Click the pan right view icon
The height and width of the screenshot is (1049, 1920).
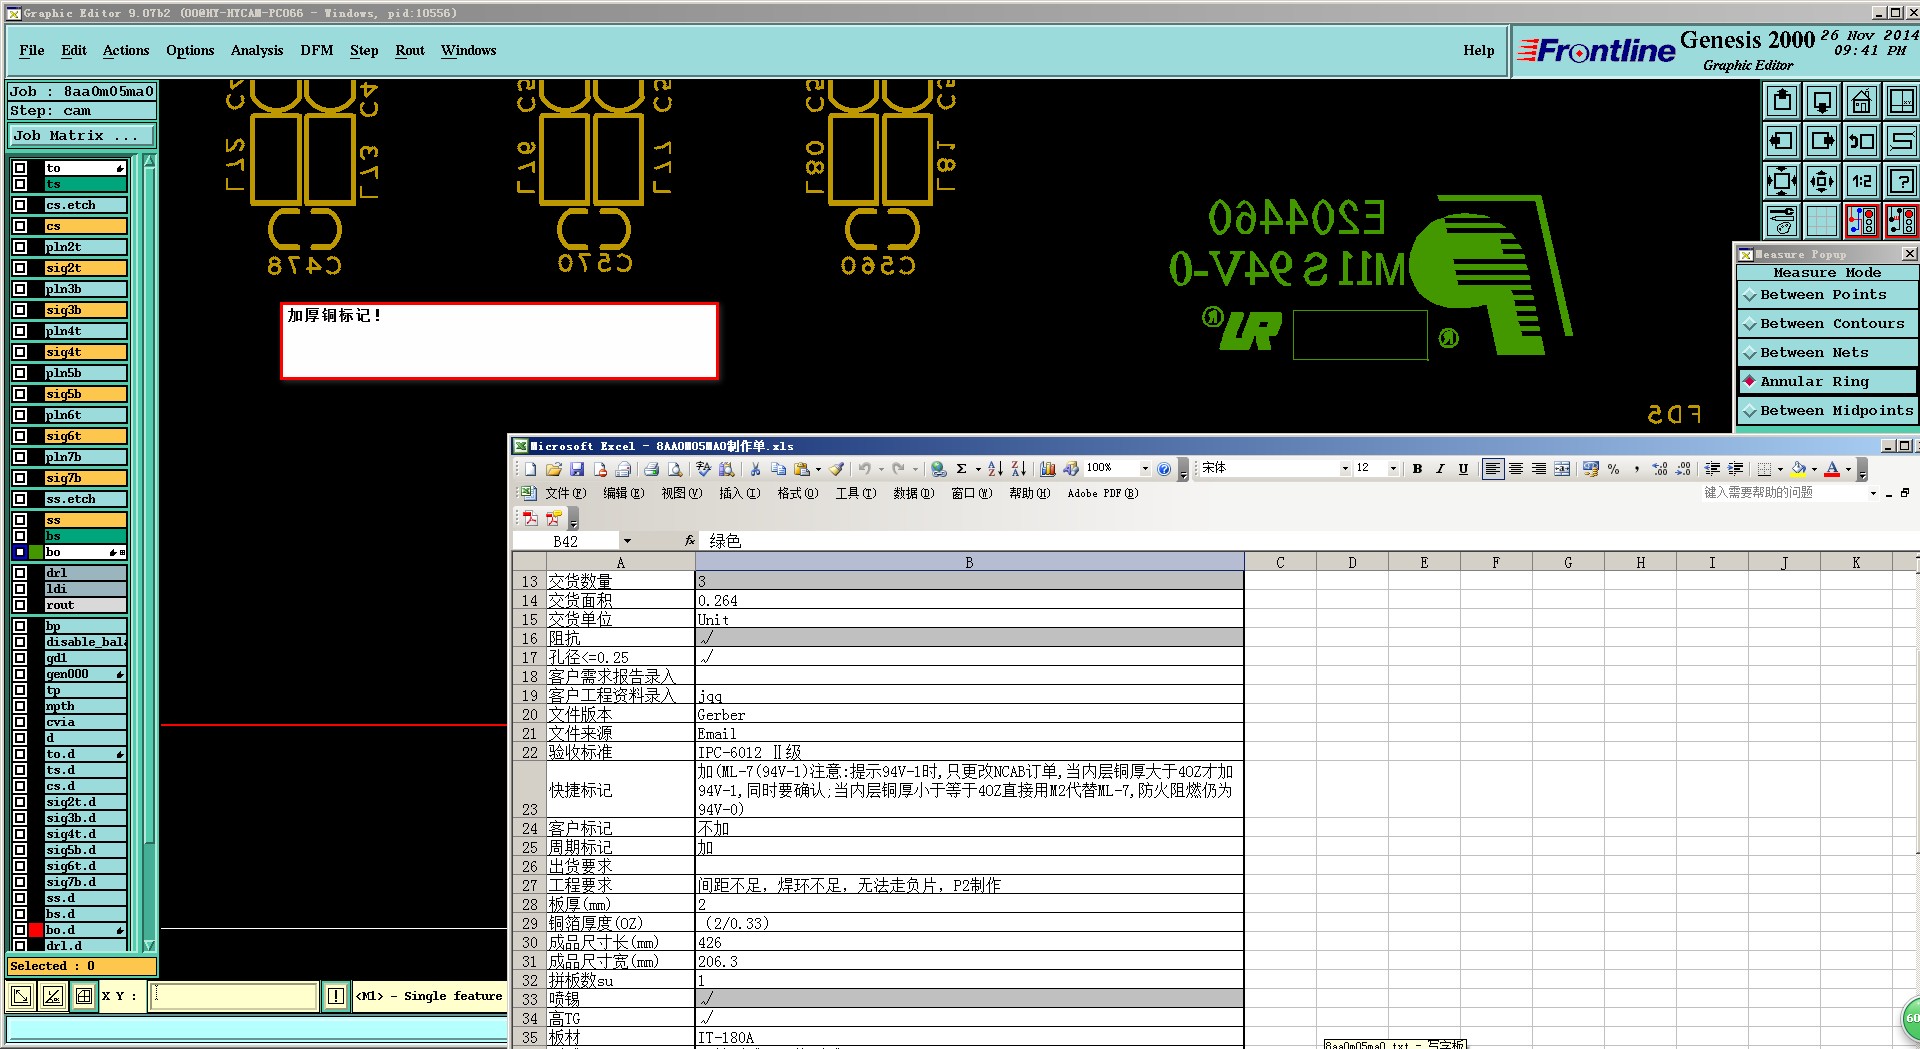(x=1821, y=141)
